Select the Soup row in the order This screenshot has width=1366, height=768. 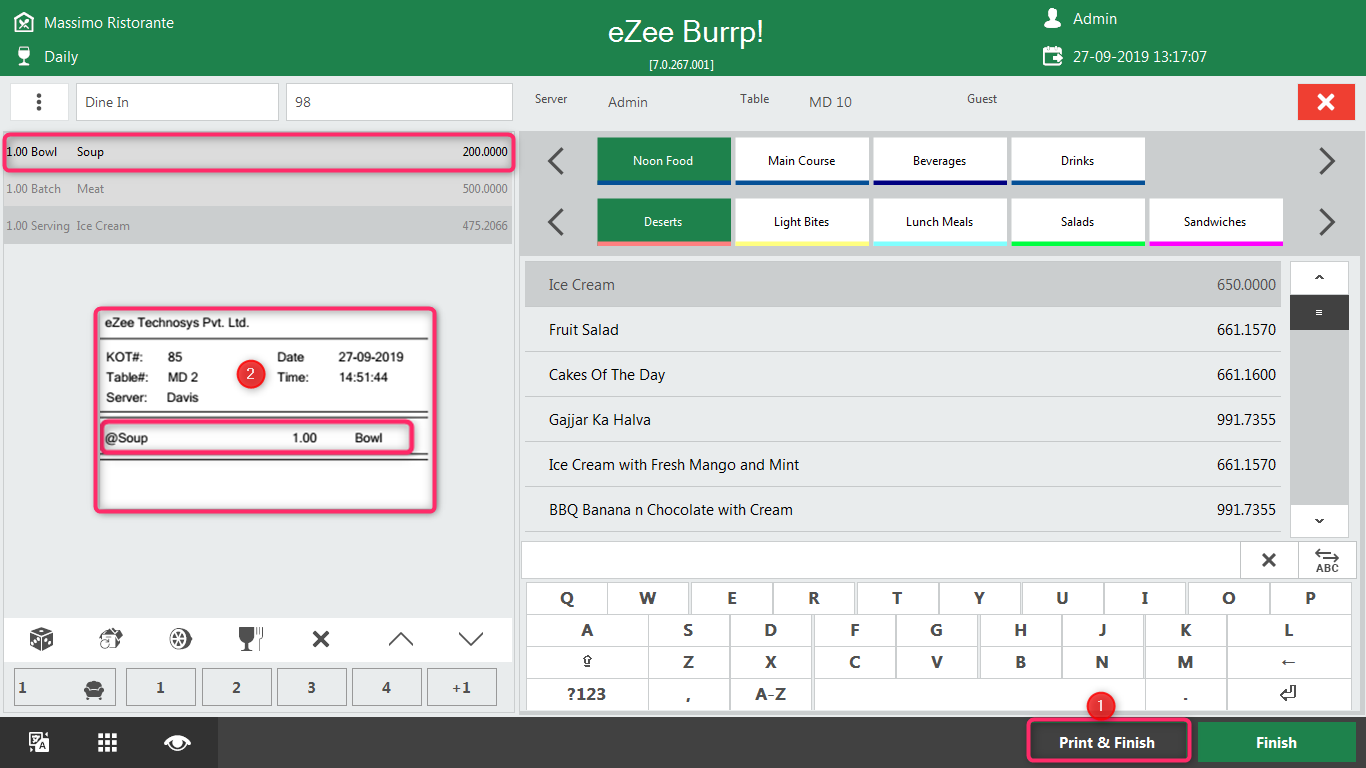(258, 152)
